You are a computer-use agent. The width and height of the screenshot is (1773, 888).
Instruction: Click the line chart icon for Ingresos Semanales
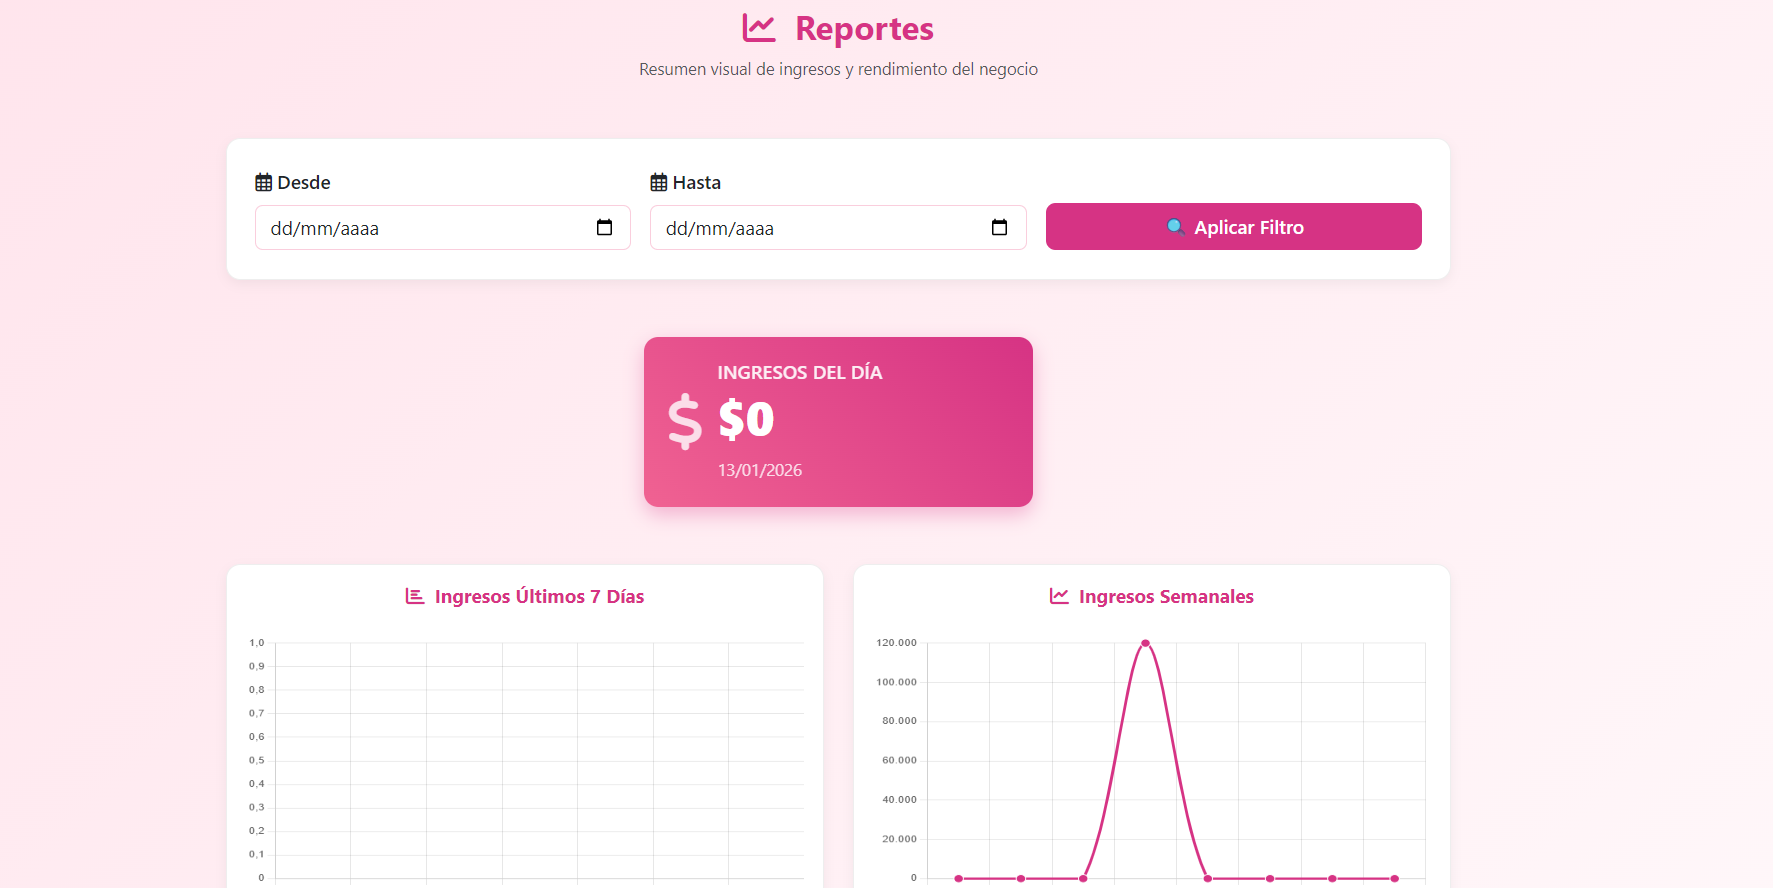coord(1059,596)
